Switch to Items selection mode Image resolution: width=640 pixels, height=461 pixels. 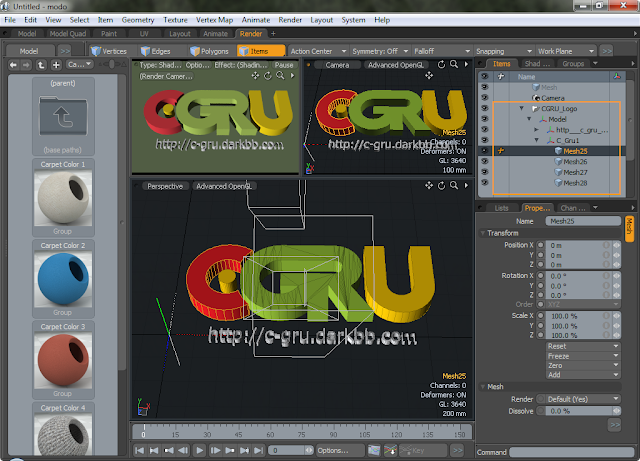261,51
